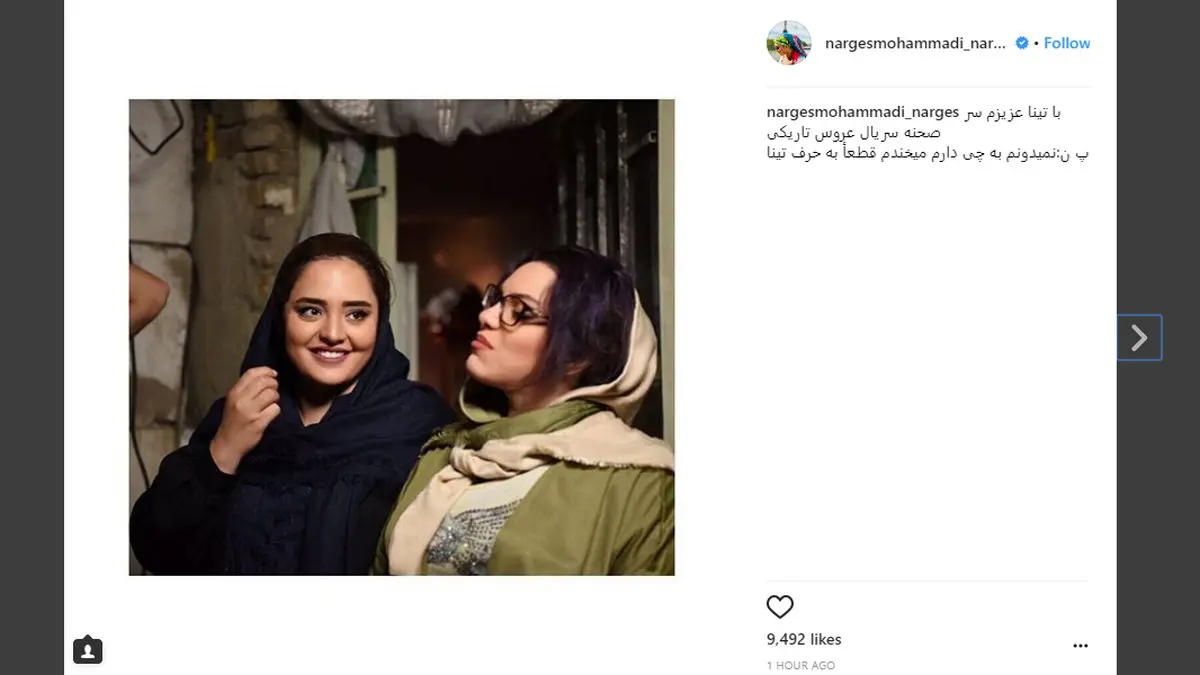
Task: Click the blue verified badge
Action: point(1022,43)
